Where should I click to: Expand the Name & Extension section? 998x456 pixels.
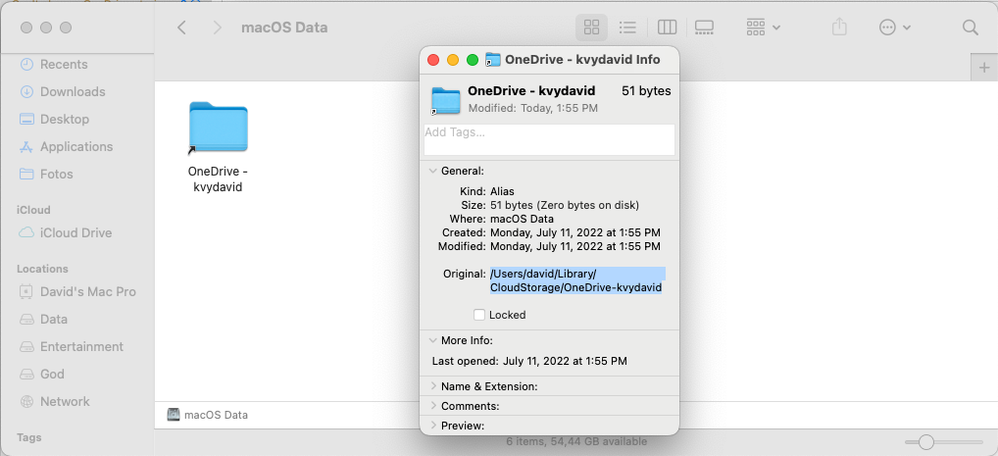pyautogui.click(x=433, y=386)
